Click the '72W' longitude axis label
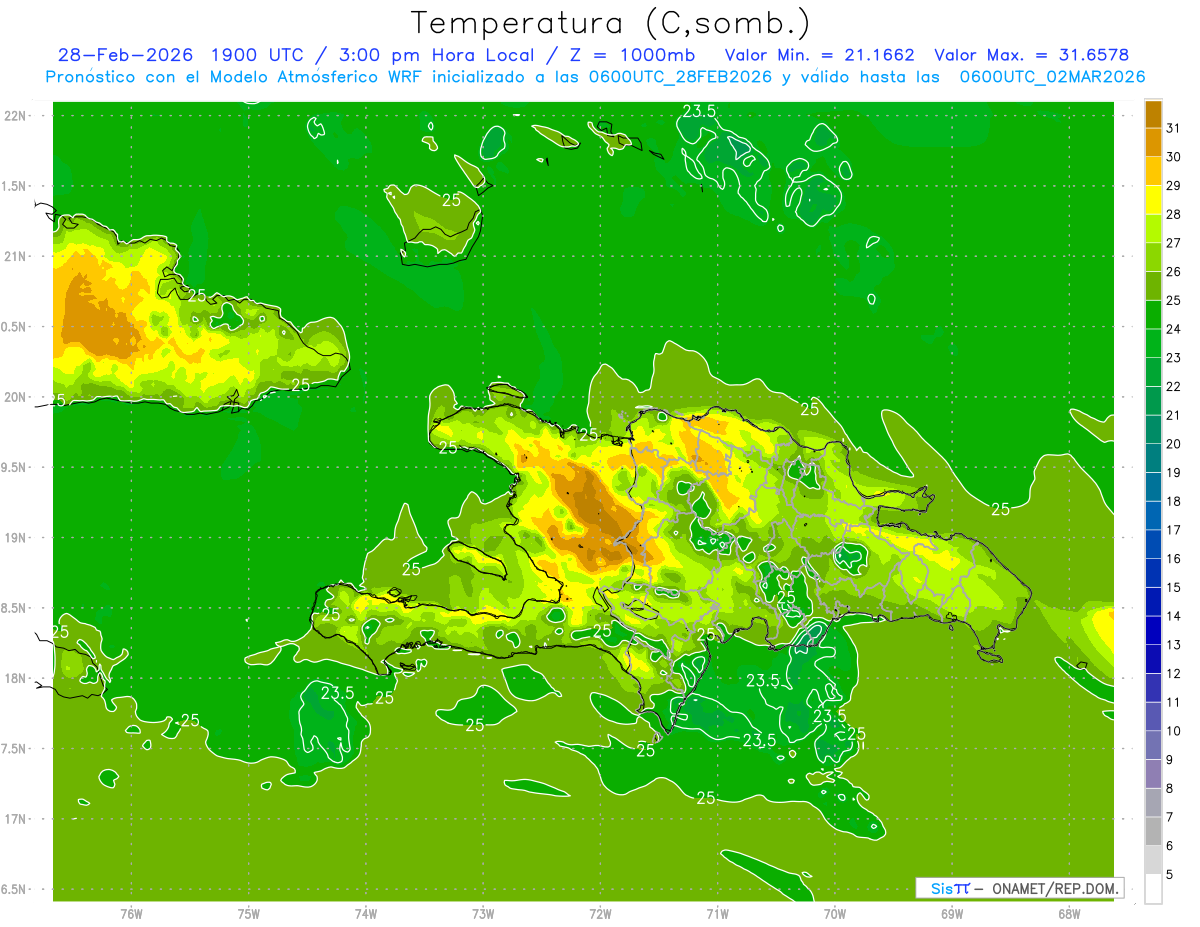This screenshot has height=927, width=1200. click(x=600, y=914)
